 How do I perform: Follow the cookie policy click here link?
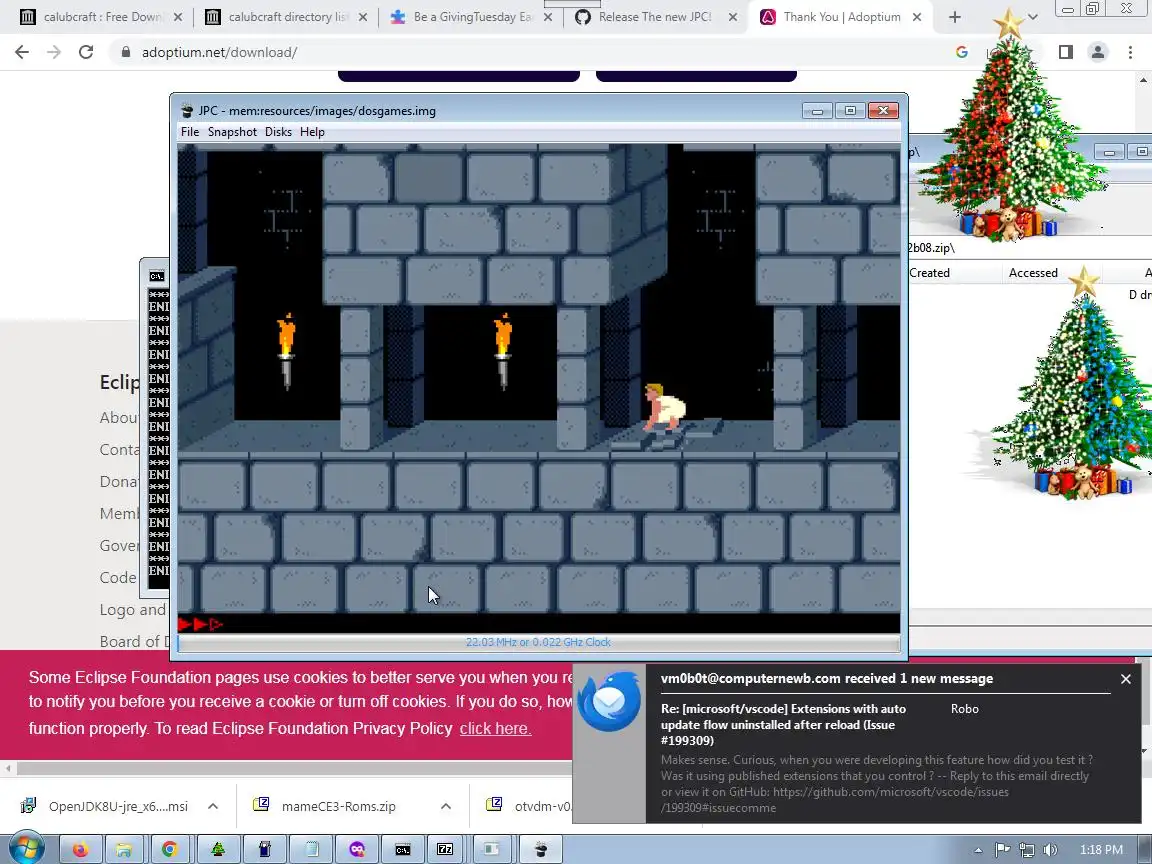[495, 729]
